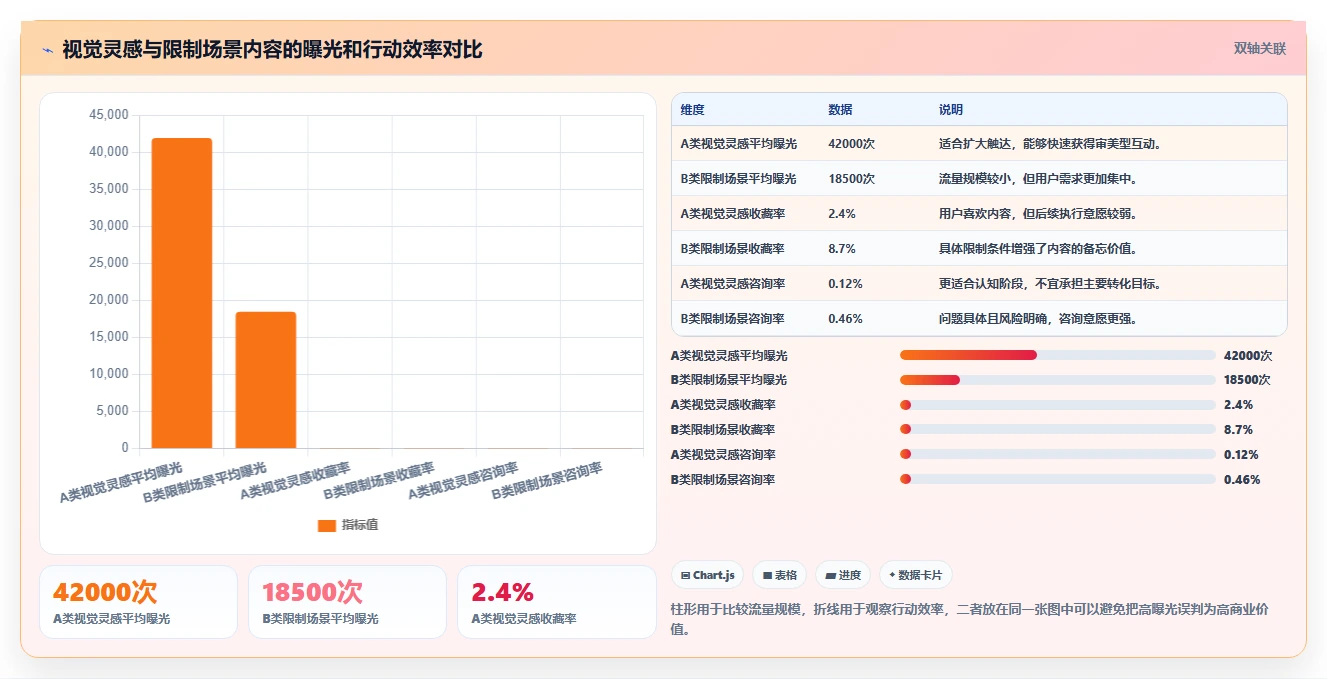This screenshot has height=679, width=1327.
Task: Click the Chart.js tag chip
Action: tap(708, 575)
